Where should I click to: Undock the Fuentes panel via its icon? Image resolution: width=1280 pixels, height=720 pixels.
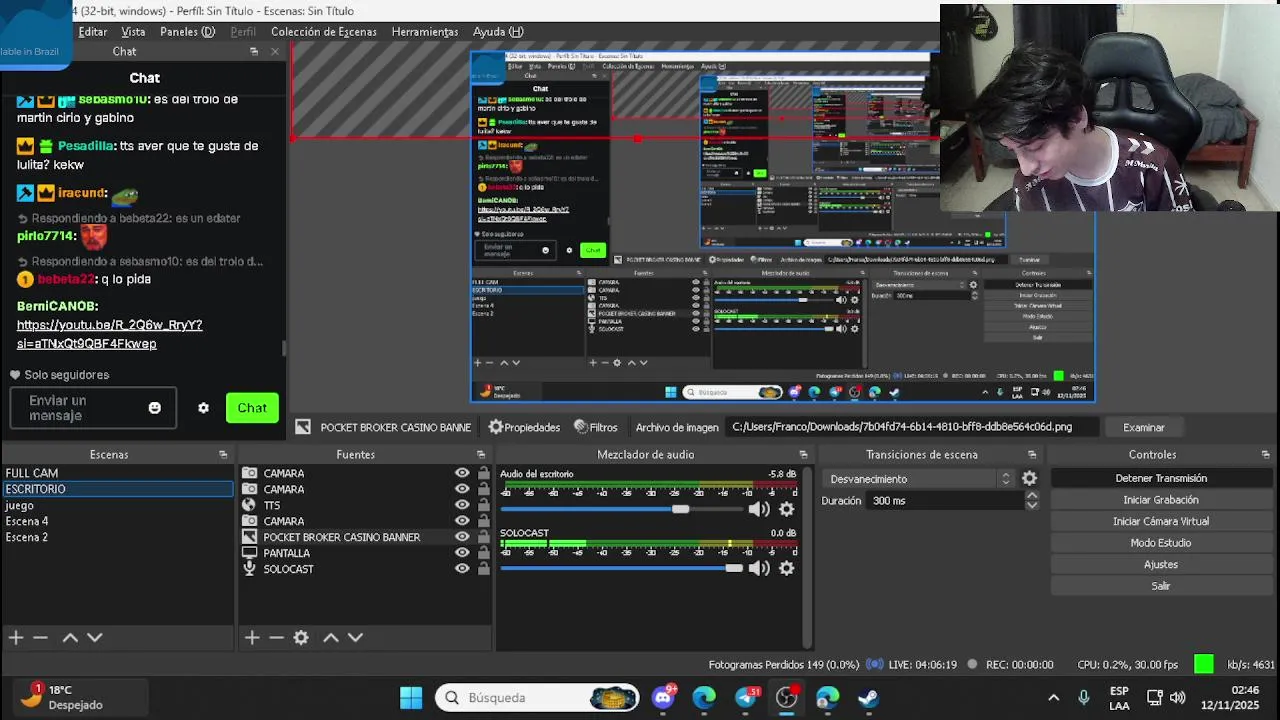[482, 455]
